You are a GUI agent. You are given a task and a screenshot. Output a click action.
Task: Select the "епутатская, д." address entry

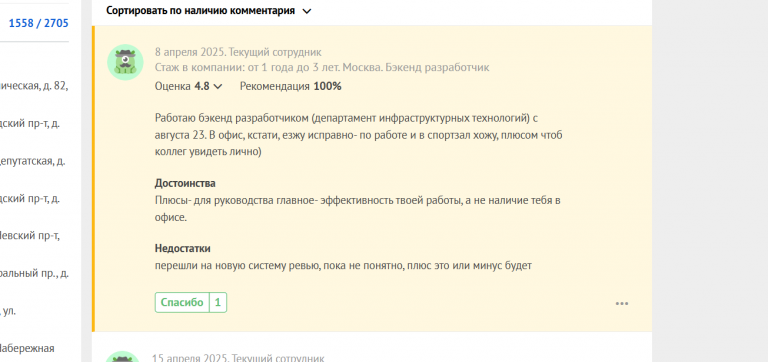[x=32, y=161]
